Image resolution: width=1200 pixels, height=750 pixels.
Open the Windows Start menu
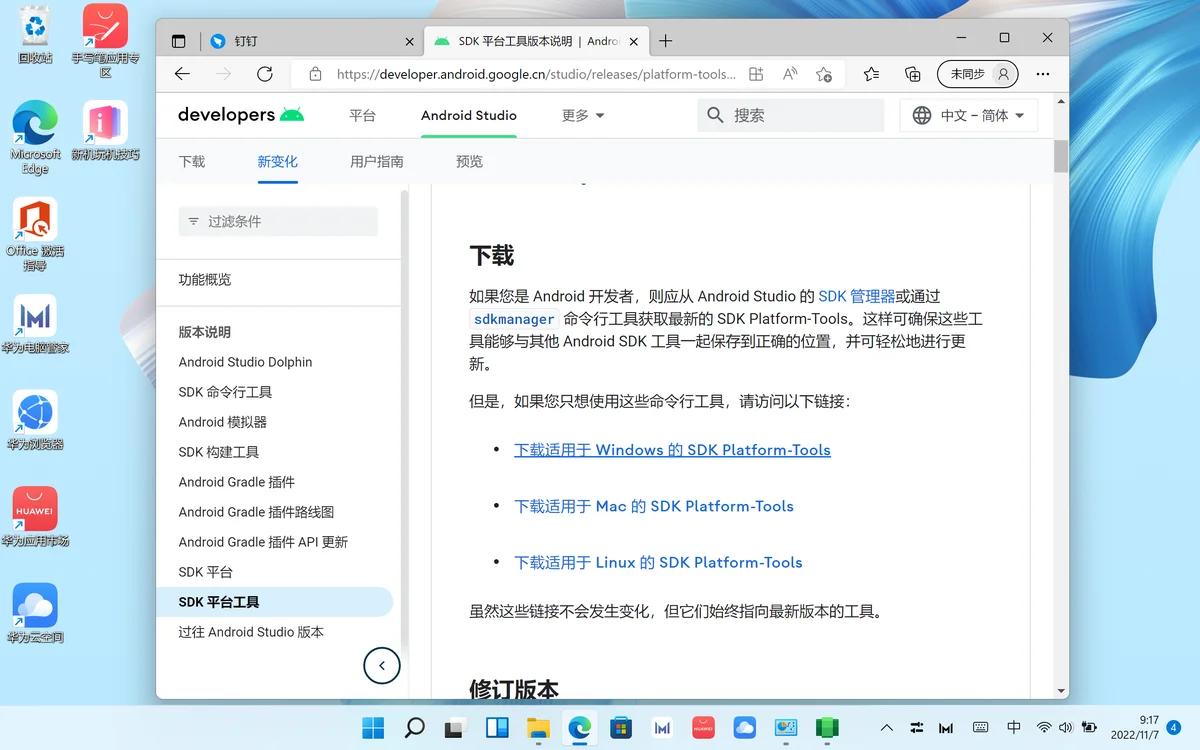pyautogui.click(x=373, y=728)
